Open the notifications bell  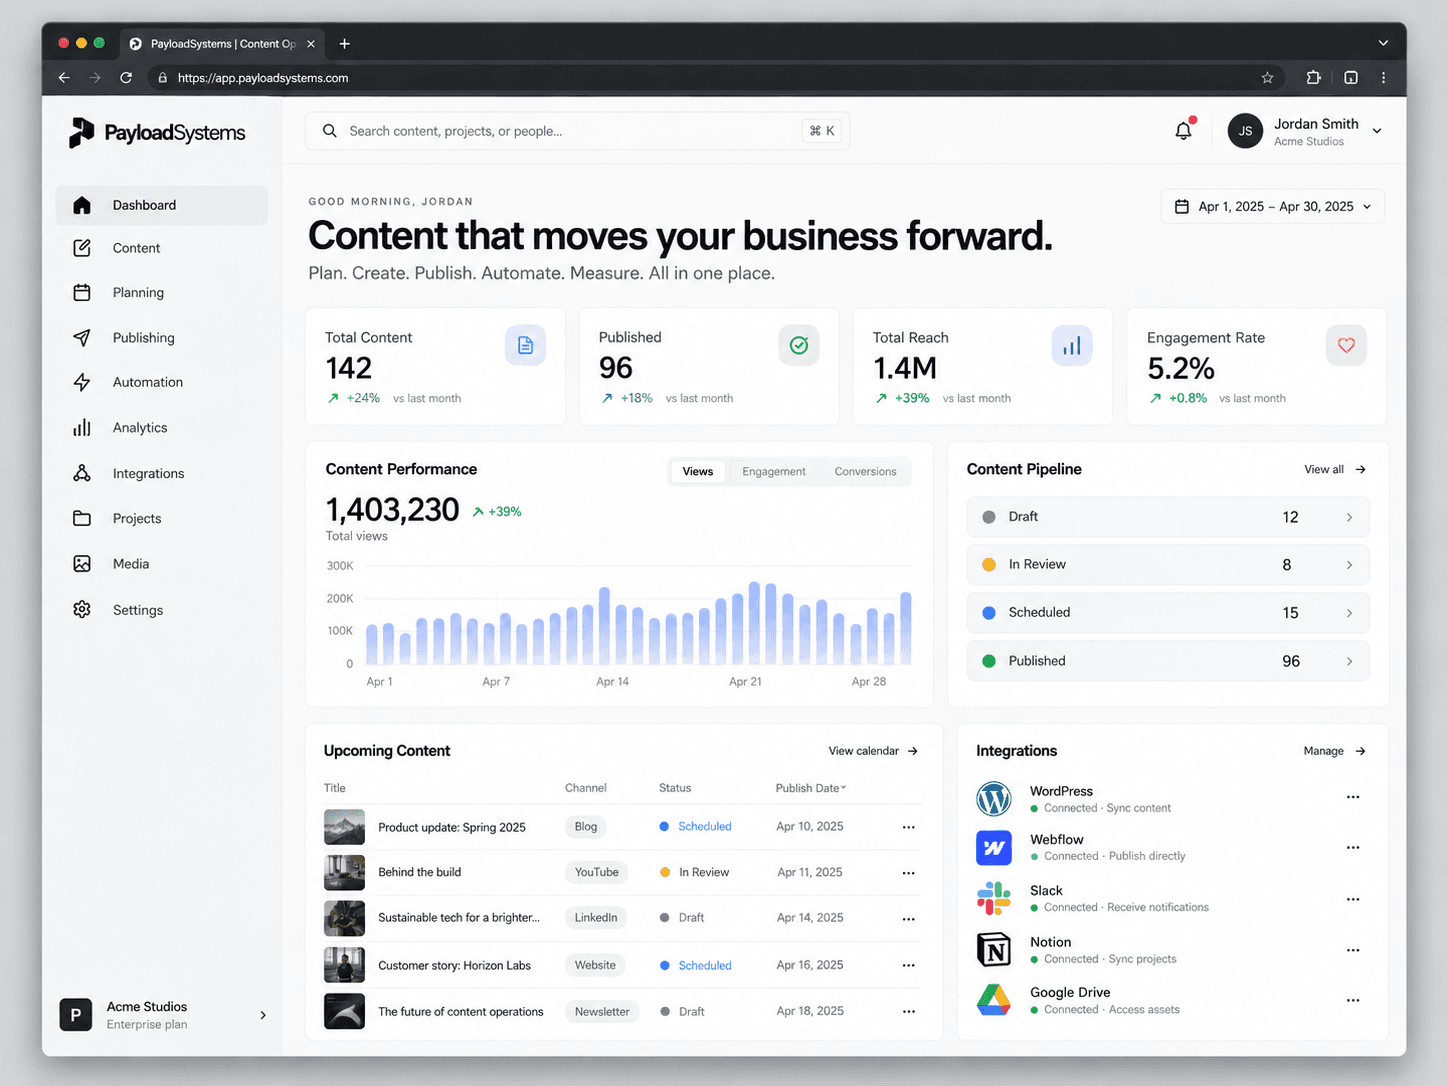point(1184,130)
